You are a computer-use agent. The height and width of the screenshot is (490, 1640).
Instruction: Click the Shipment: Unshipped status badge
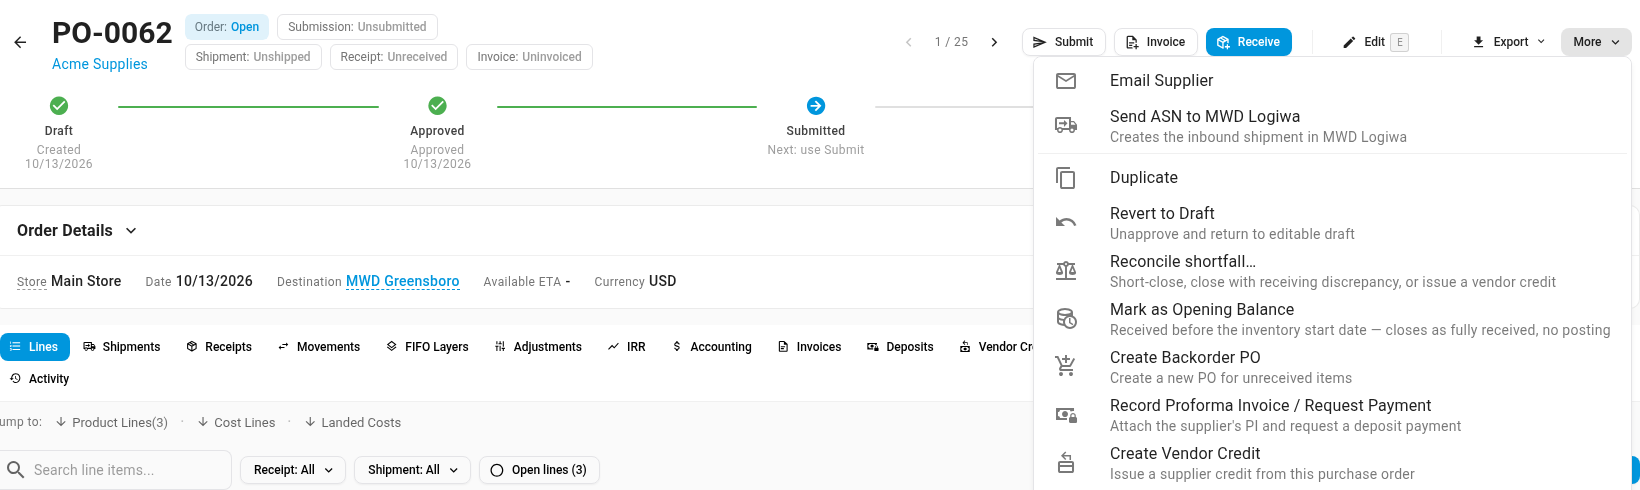(253, 57)
